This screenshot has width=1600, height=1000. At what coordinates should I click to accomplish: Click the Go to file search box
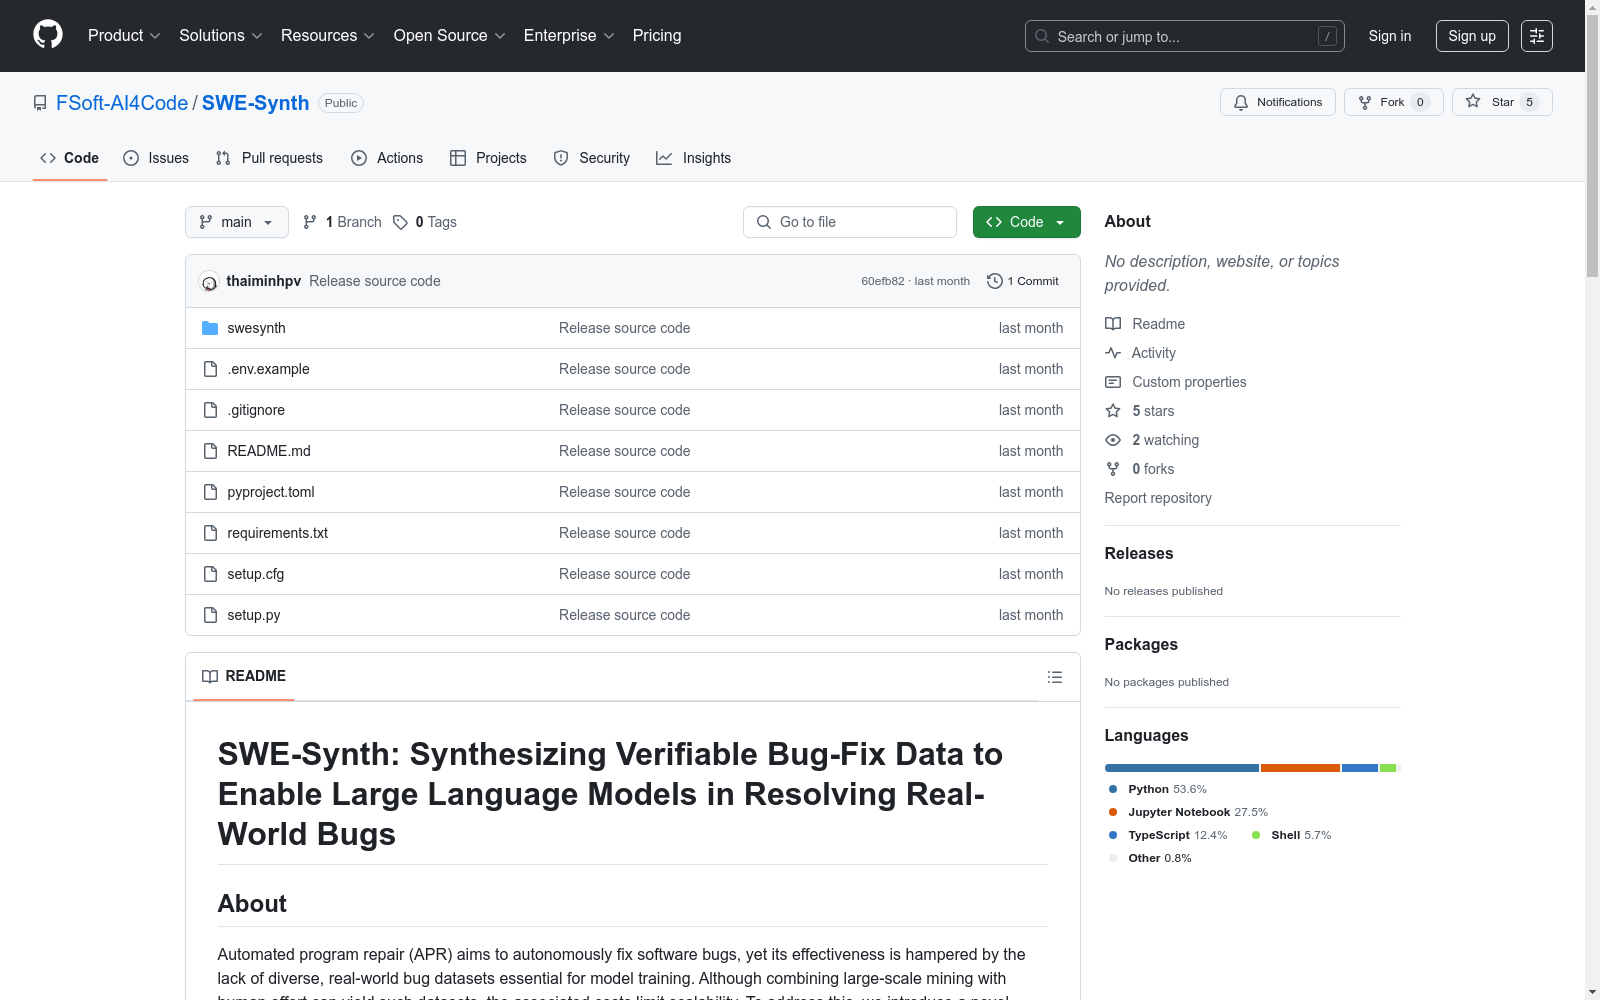850,222
